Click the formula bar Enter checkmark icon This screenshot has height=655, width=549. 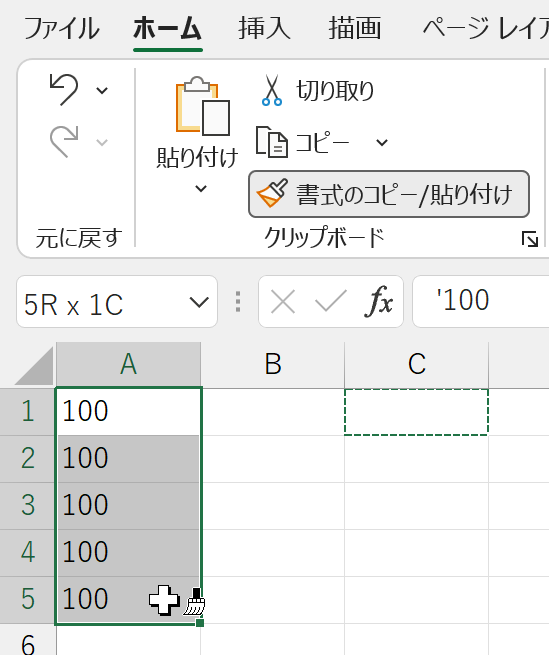[330, 302]
